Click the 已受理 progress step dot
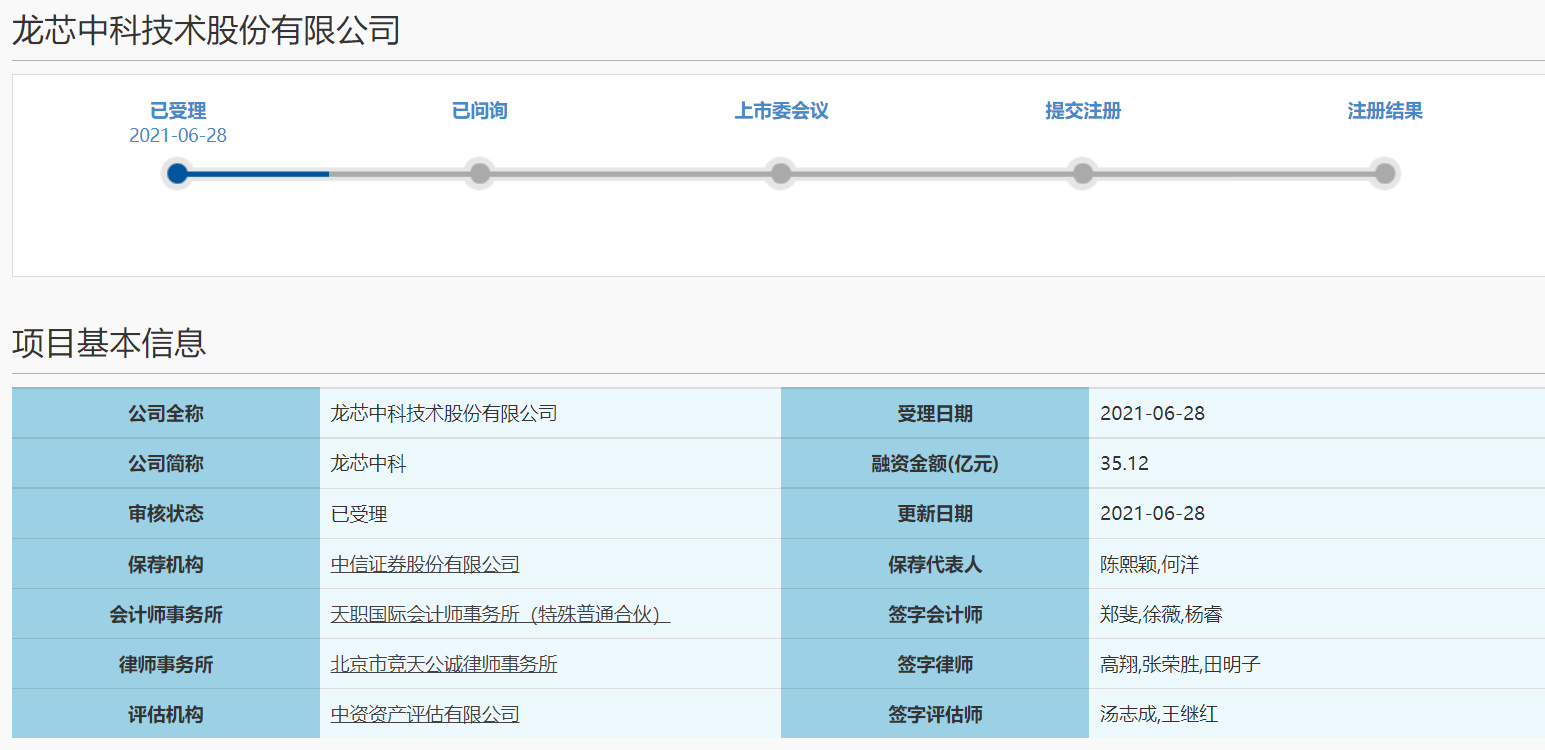 tap(178, 174)
